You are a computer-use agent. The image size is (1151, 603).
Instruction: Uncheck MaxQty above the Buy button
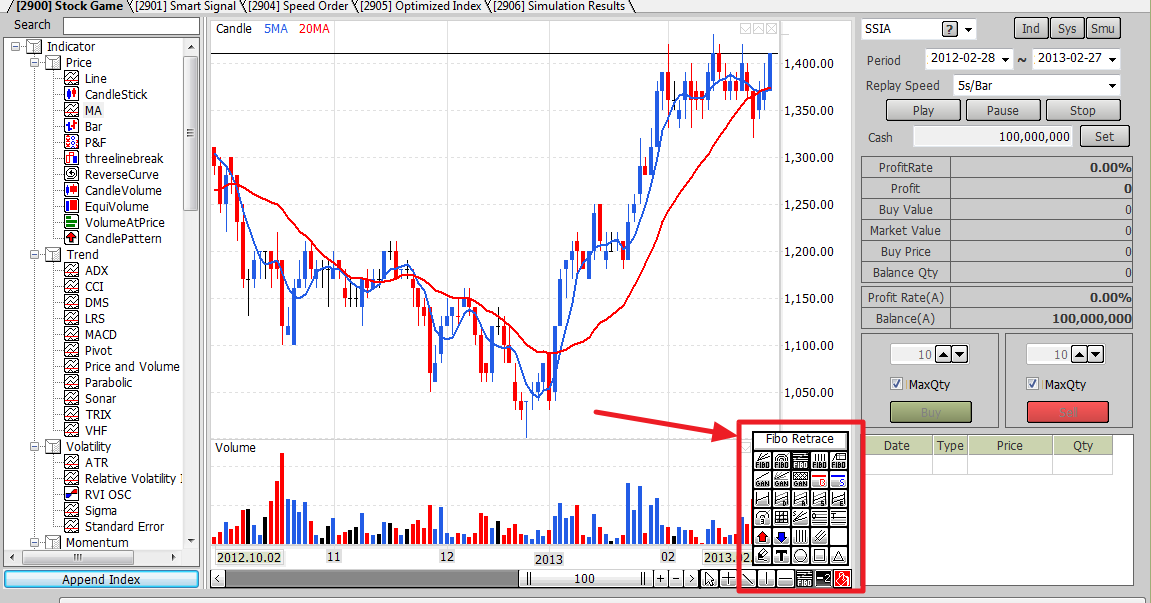(x=896, y=384)
